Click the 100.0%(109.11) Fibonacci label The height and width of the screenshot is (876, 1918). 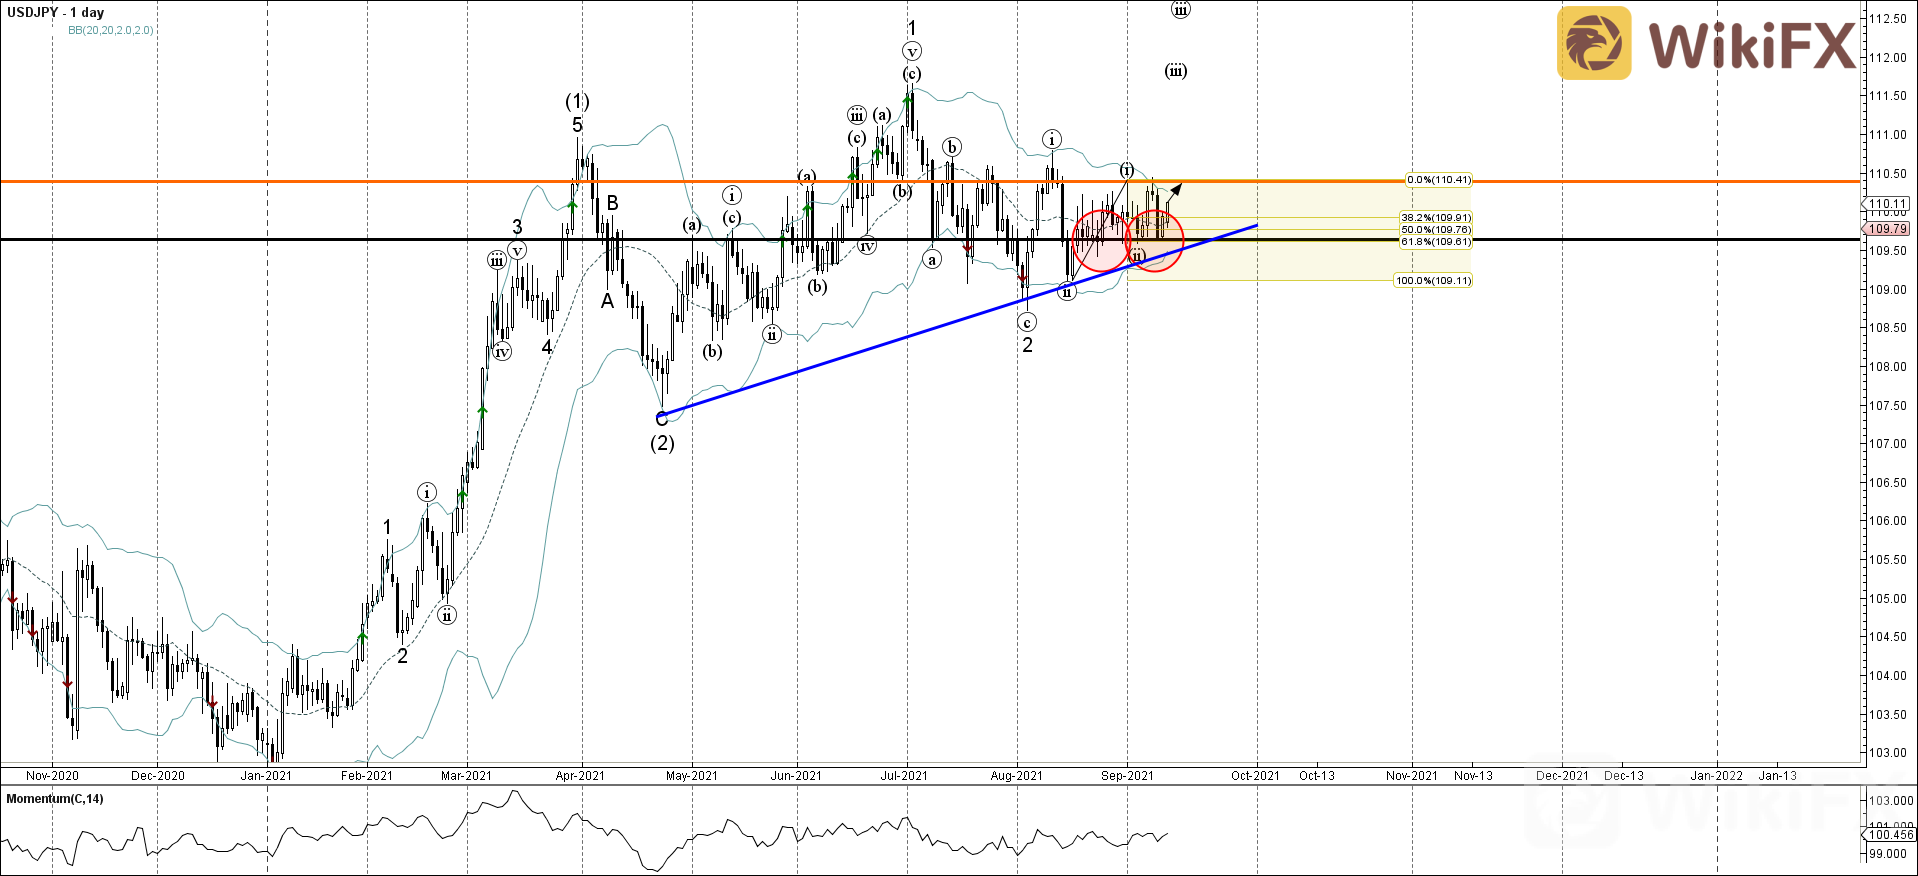click(x=1433, y=280)
